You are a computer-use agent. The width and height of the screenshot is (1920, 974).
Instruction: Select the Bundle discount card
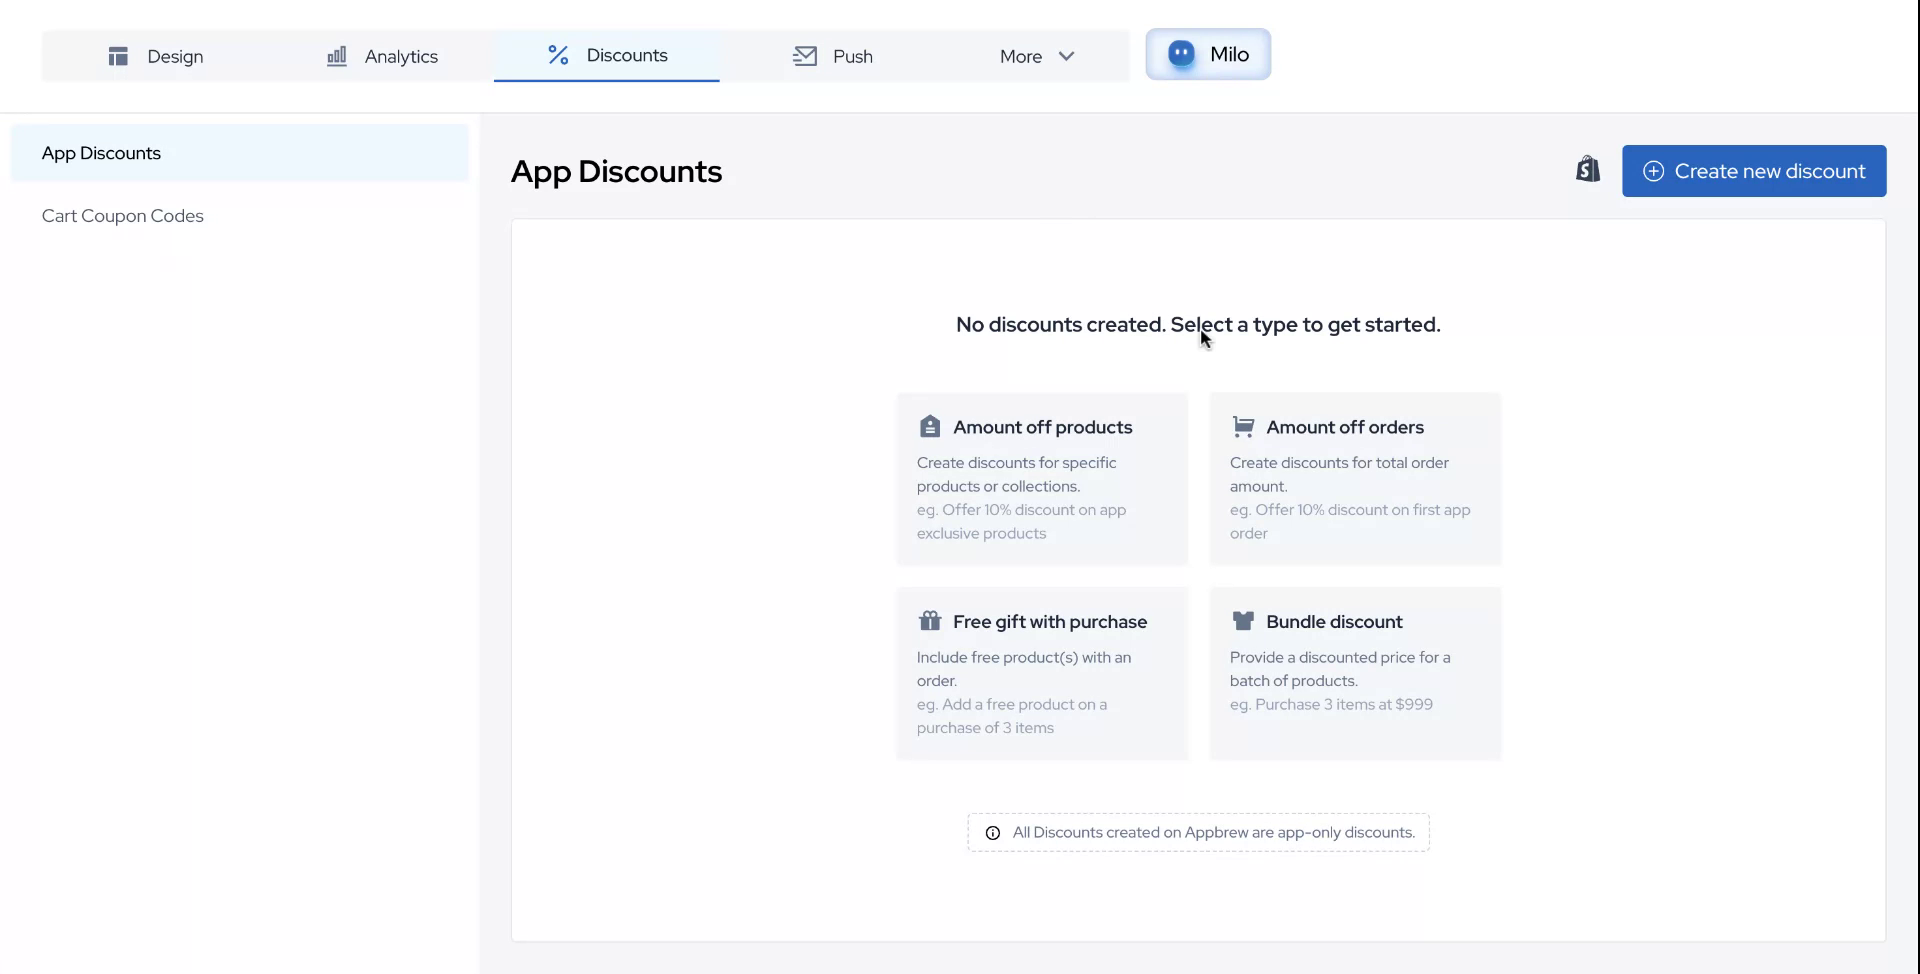tap(1355, 672)
